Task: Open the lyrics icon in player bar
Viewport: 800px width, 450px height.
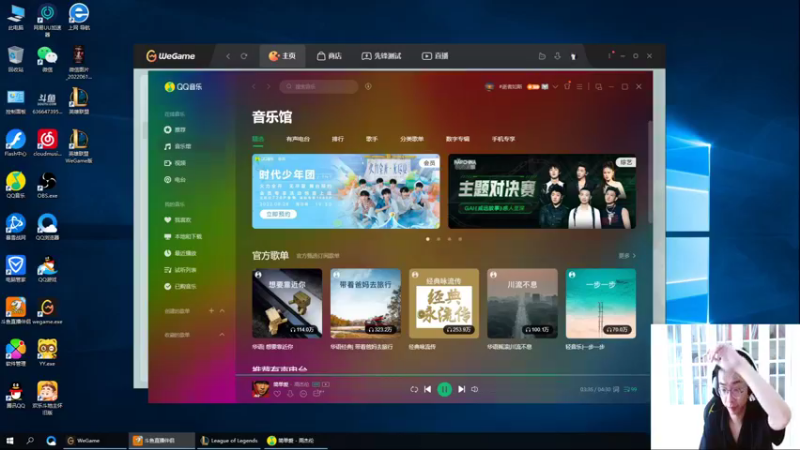Action: click(616, 389)
